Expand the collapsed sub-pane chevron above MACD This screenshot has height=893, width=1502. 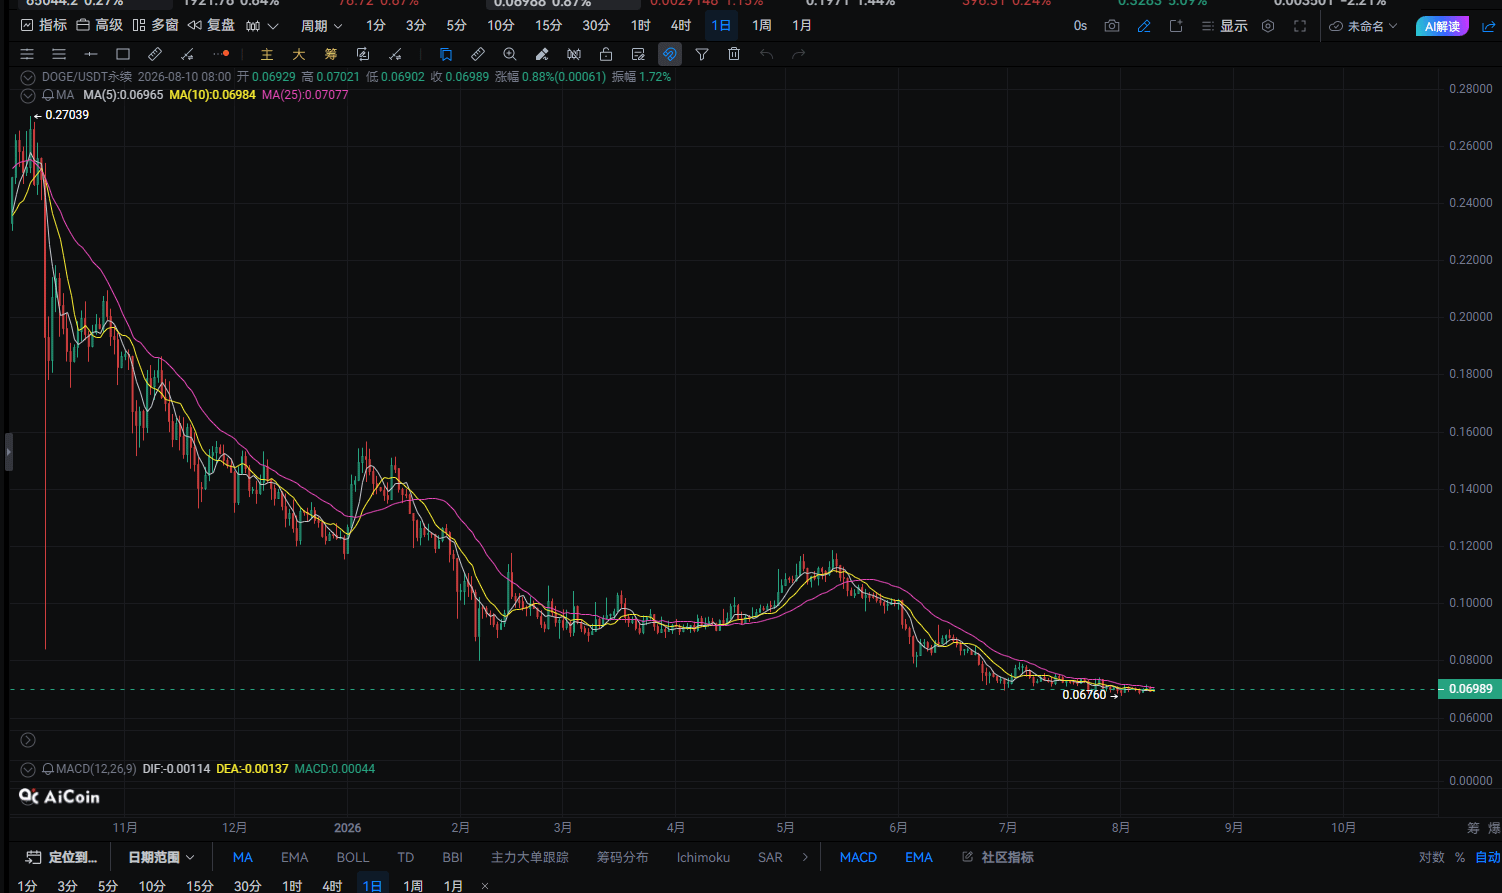tap(28, 740)
